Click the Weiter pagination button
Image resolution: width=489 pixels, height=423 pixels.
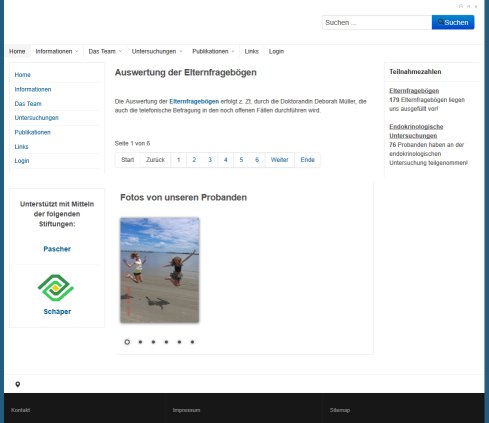pyautogui.click(x=280, y=160)
